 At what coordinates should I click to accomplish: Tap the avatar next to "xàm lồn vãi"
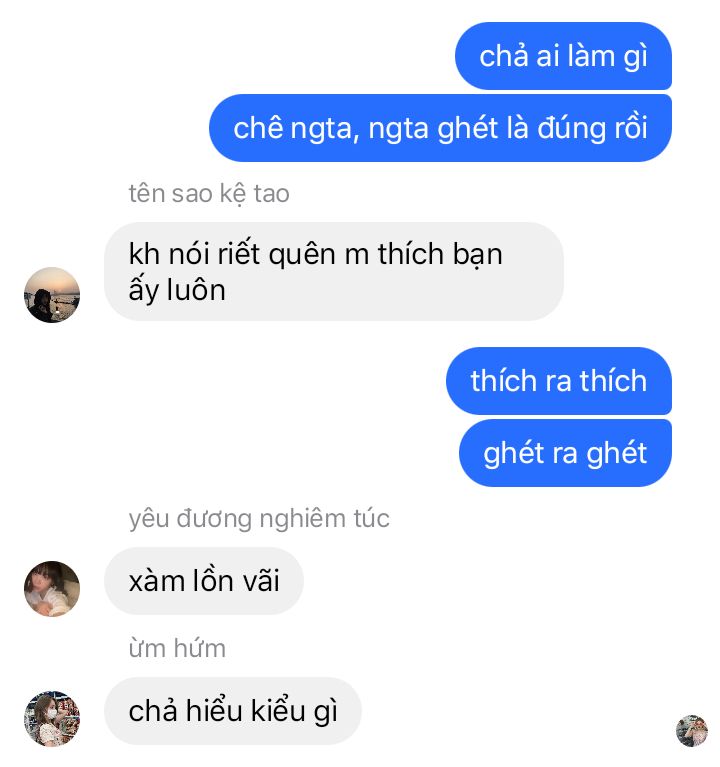[52, 588]
